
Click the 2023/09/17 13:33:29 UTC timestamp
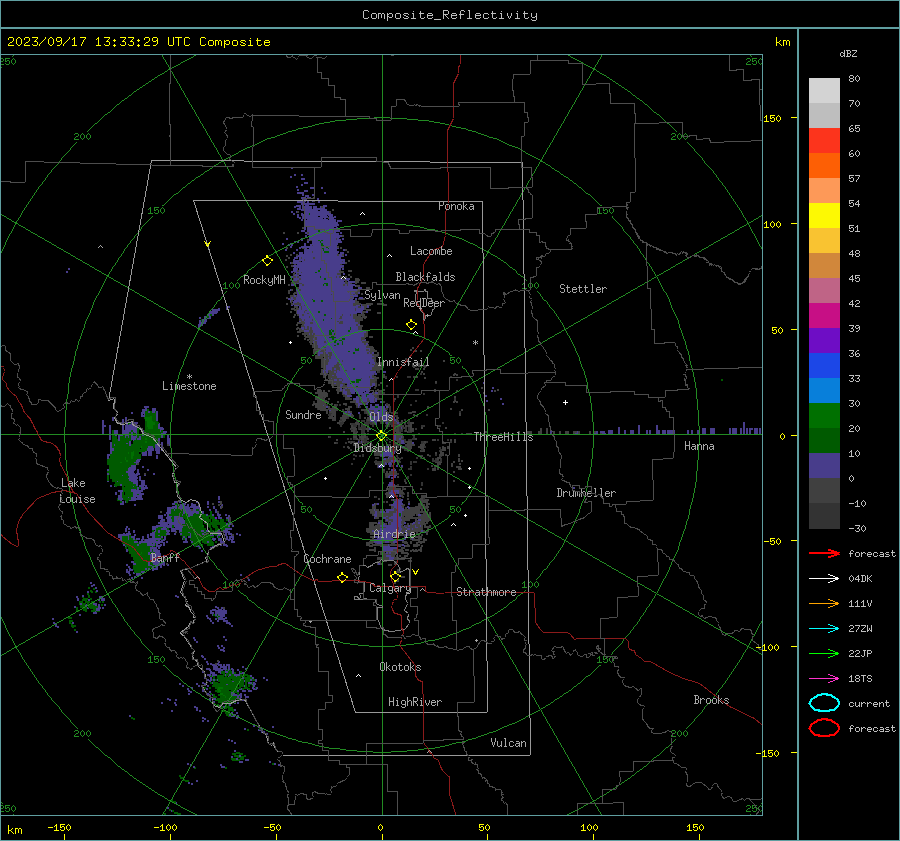(138, 42)
